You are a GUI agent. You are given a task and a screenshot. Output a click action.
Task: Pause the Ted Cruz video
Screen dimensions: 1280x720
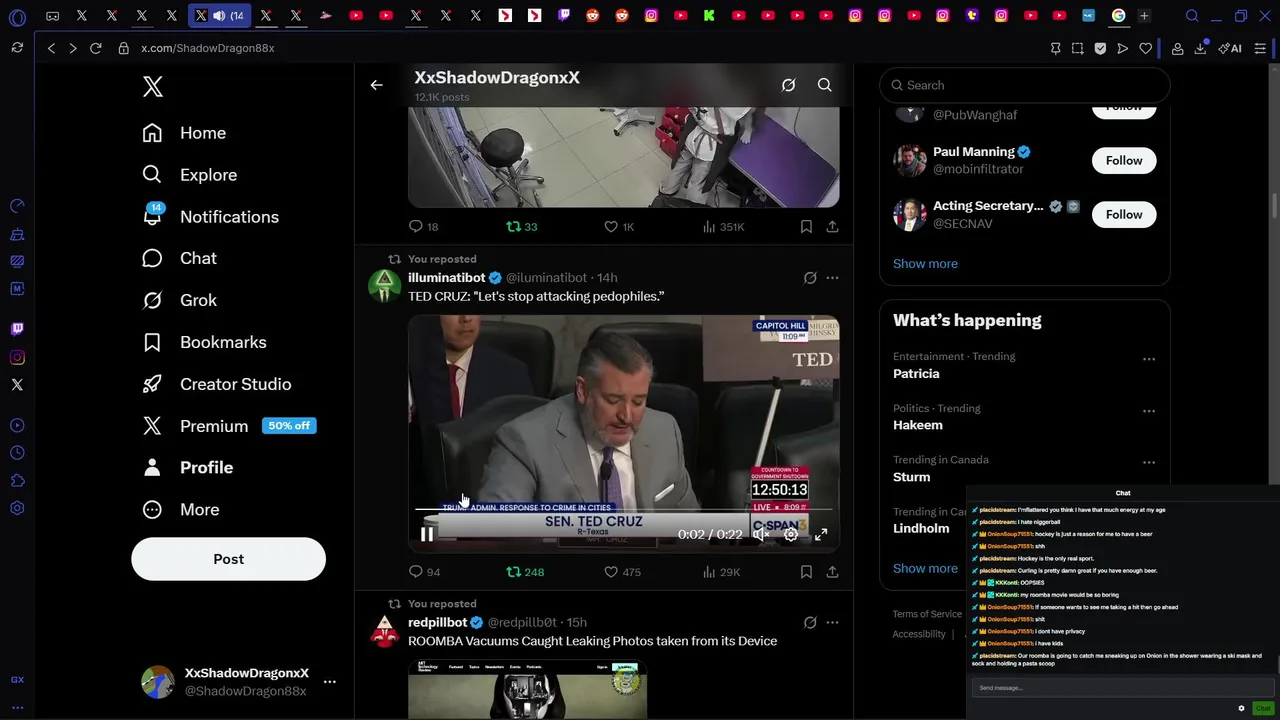coord(427,535)
